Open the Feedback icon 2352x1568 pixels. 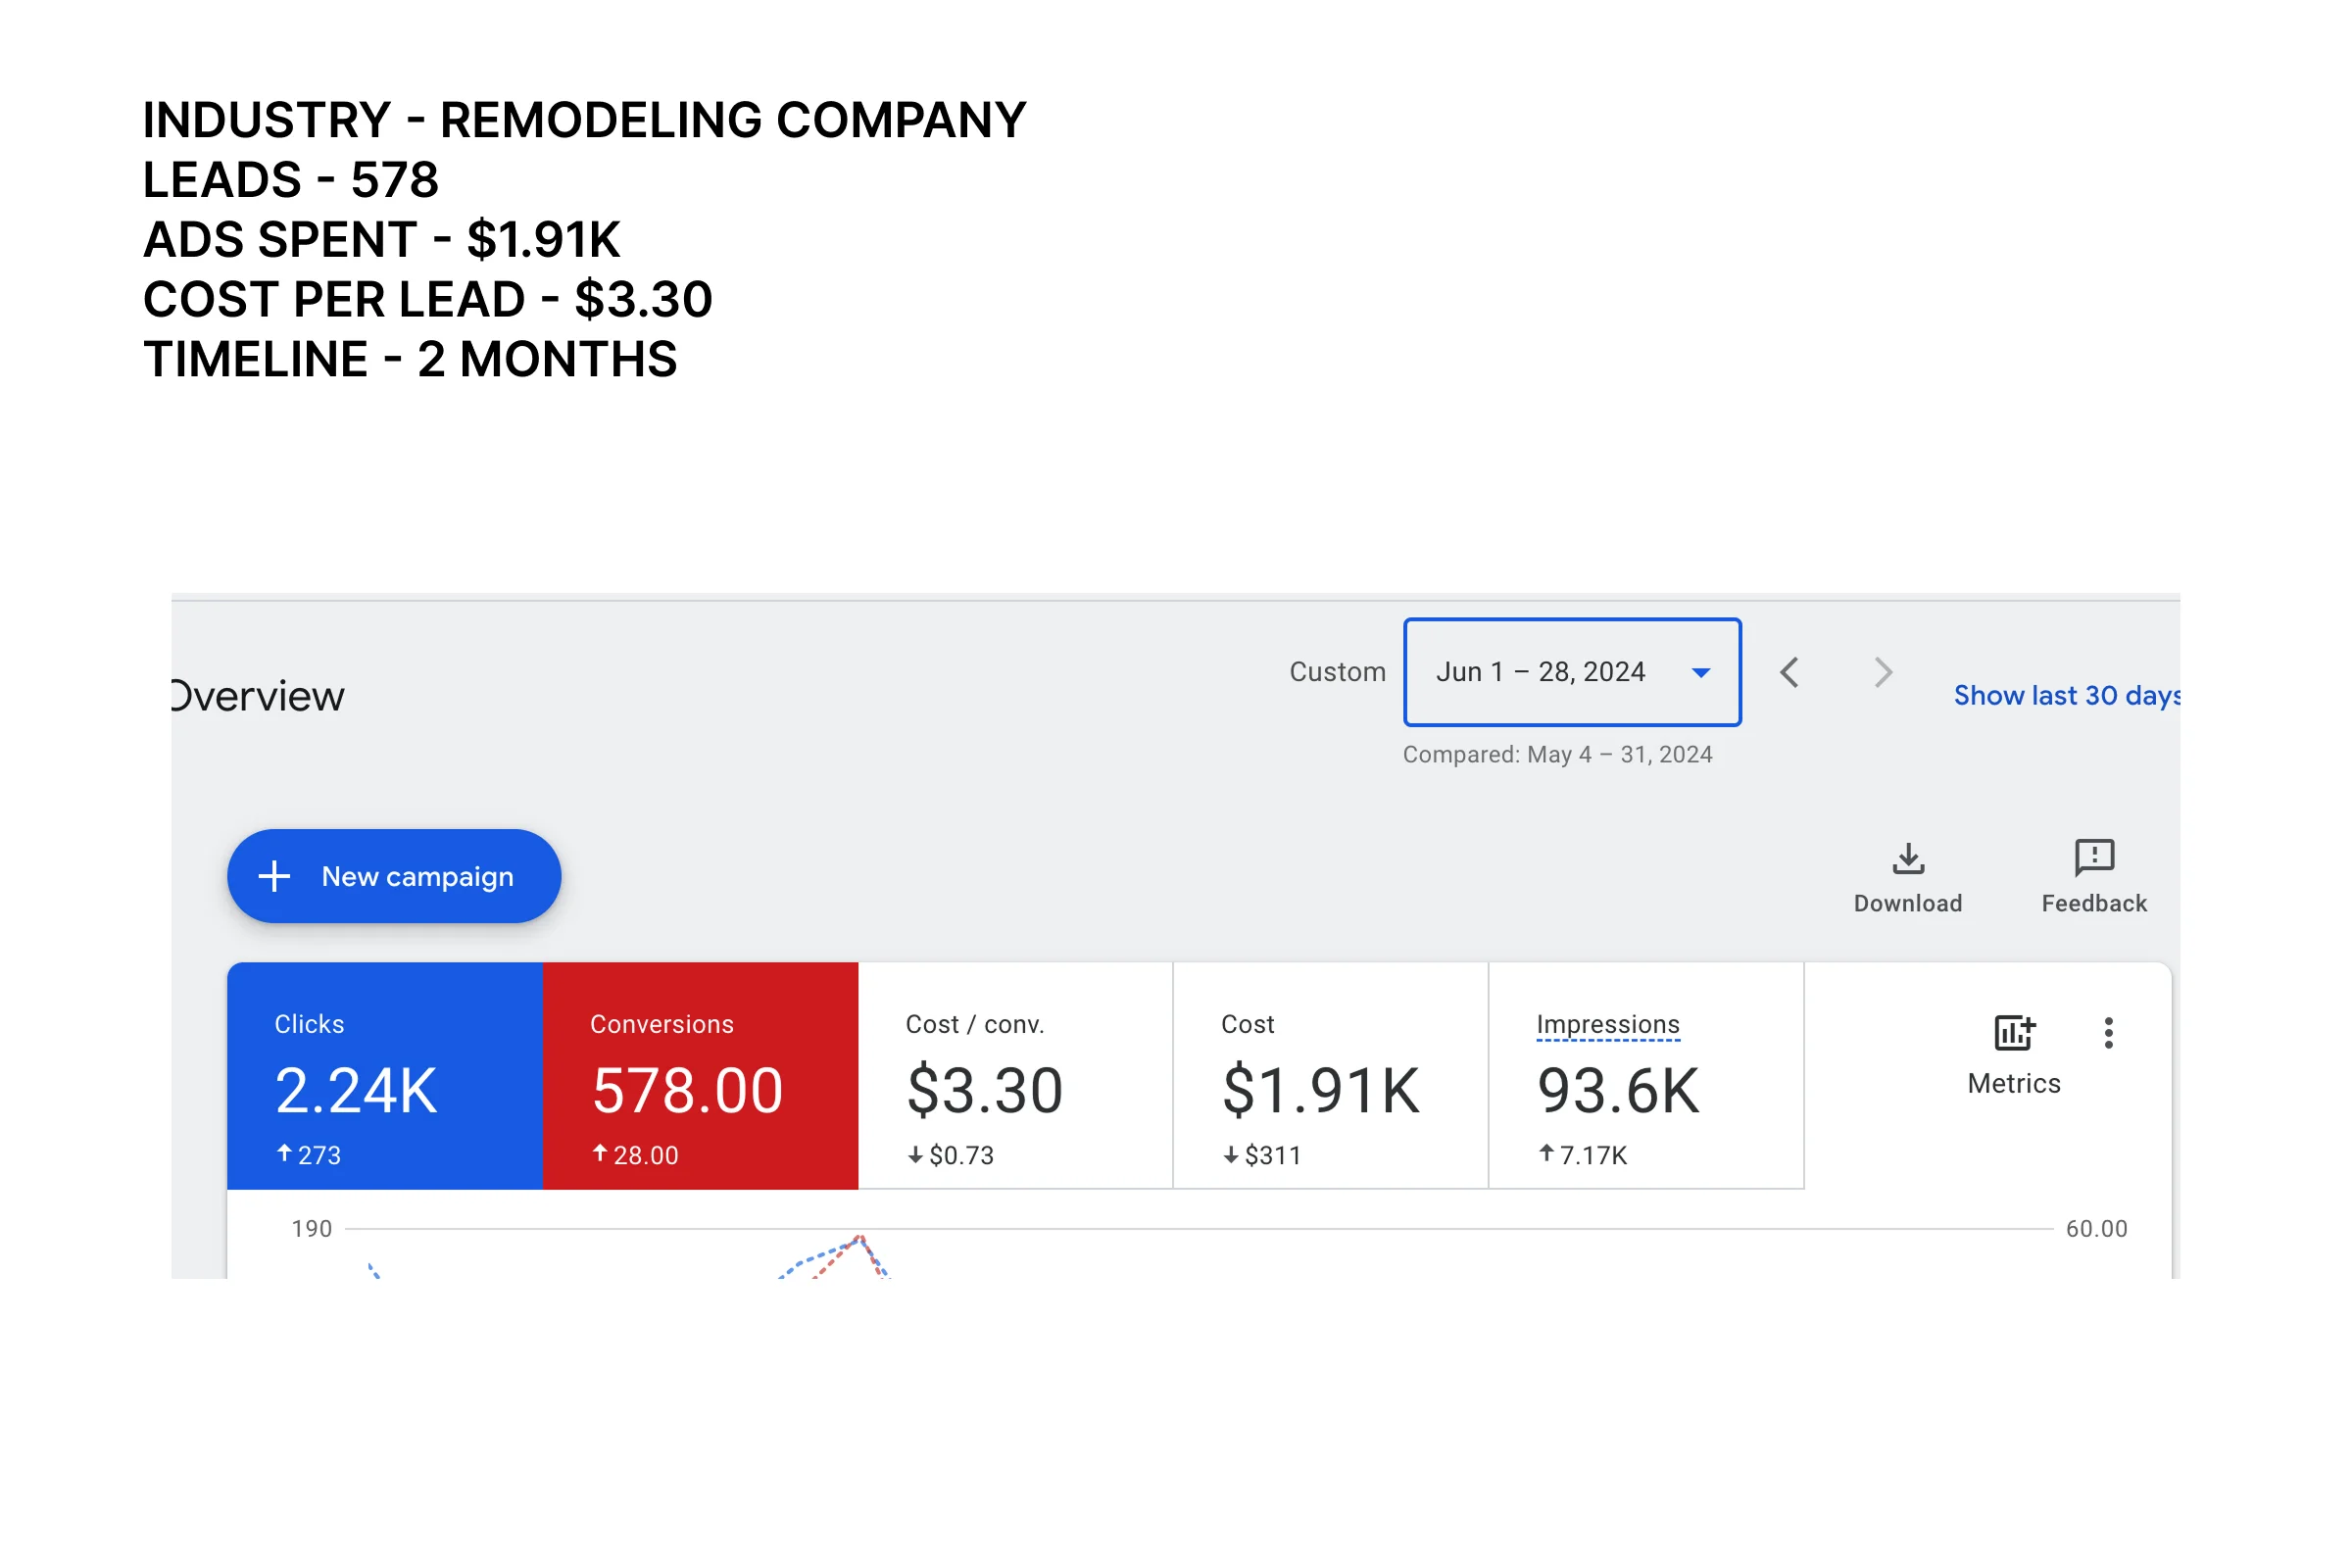(2094, 858)
